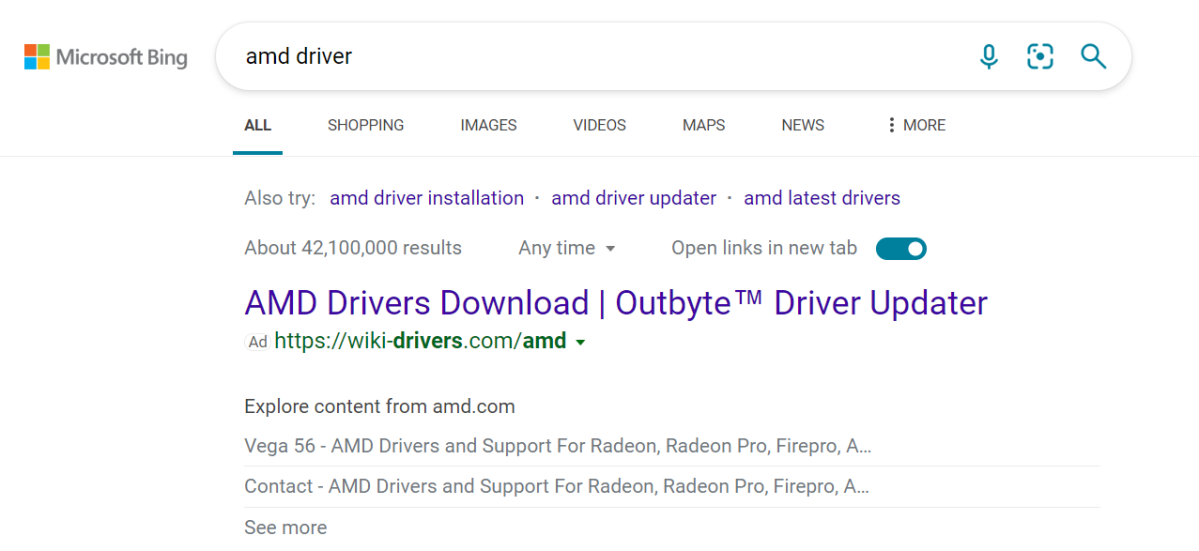Open AMD Drivers Download Outbyte result
The height and width of the screenshot is (551, 1199).
(x=616, y=303)
